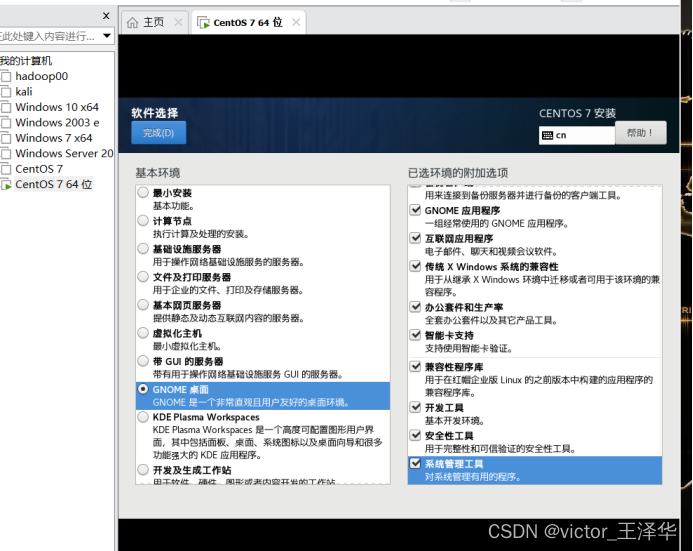Select hadoop00 in the VM library
This screenshot has height=551, width=693.
click(x=42, y=76)
